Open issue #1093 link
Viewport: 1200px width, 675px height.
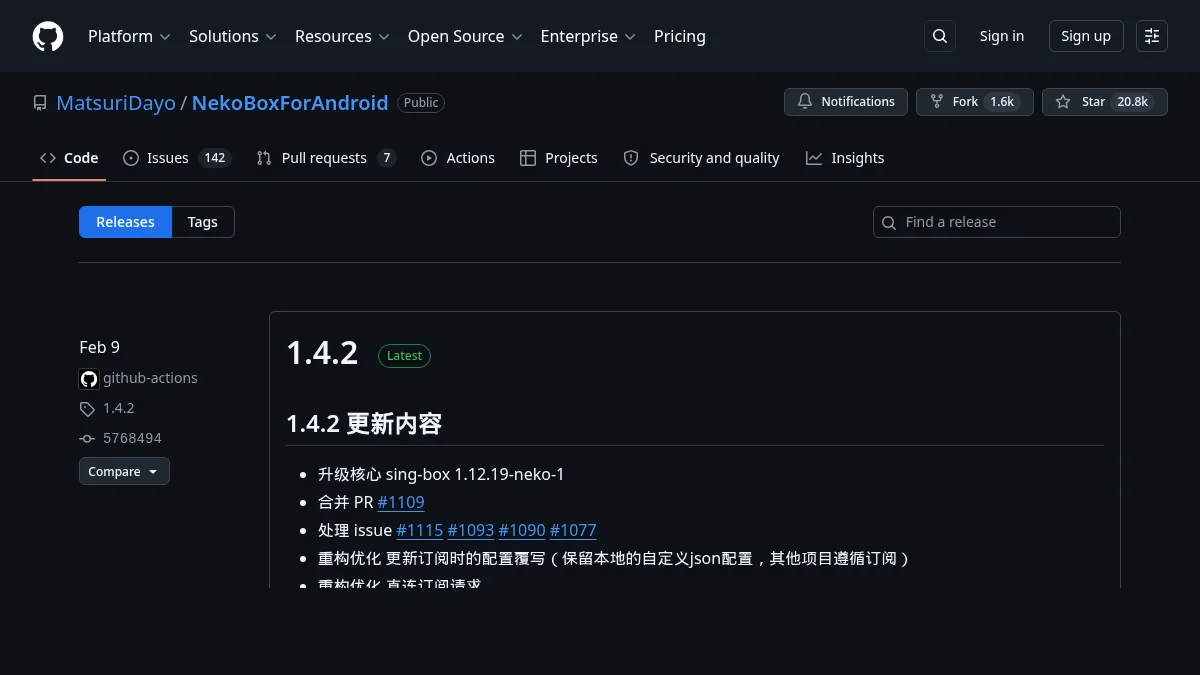coord(471,530)
